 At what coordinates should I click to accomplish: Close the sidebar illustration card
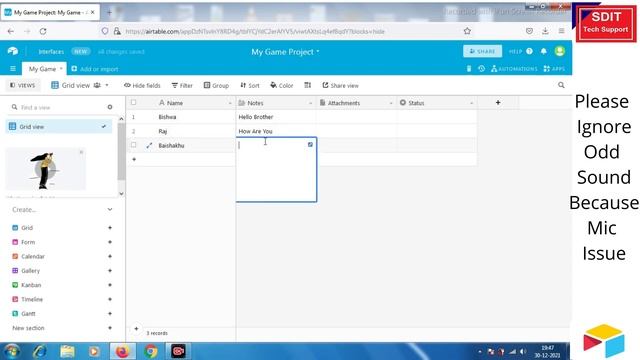tap(81, 152)
